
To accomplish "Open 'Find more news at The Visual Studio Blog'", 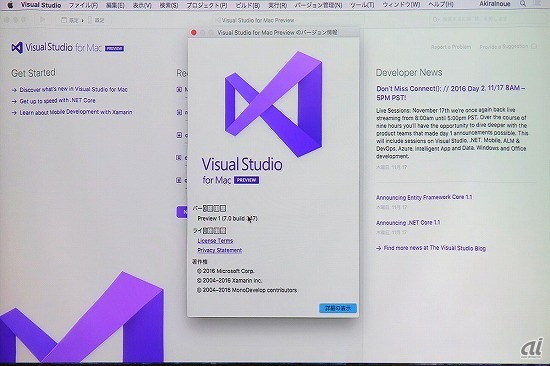I will coord(435,248).
